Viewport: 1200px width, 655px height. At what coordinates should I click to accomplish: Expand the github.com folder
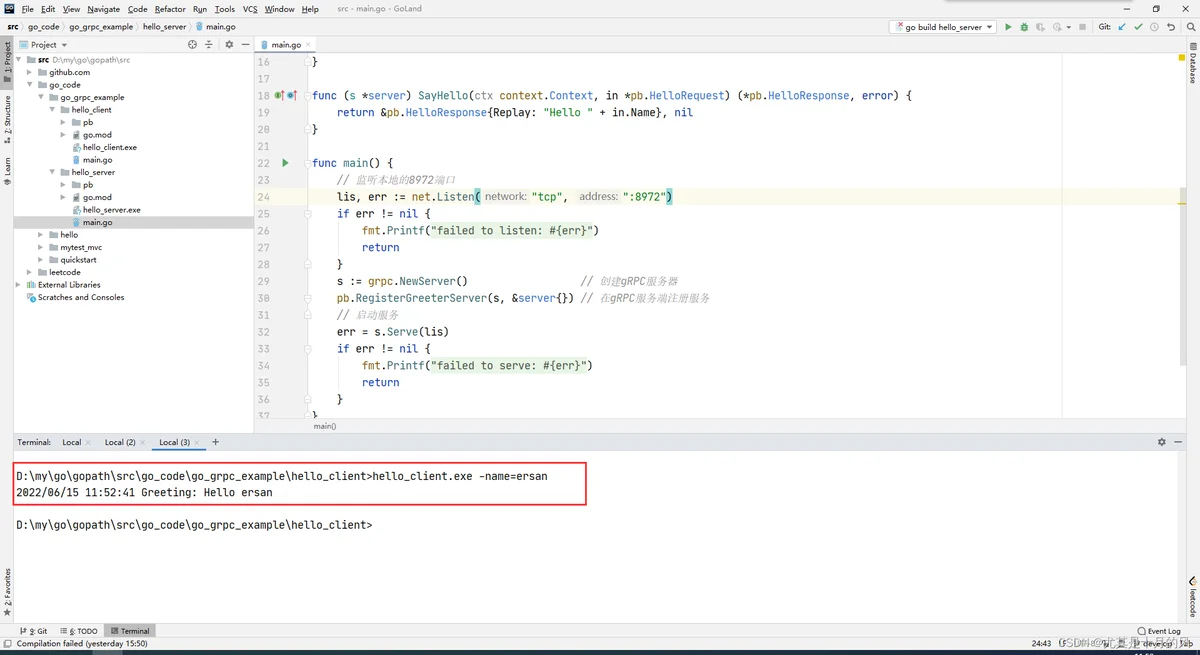coord(30,72)
